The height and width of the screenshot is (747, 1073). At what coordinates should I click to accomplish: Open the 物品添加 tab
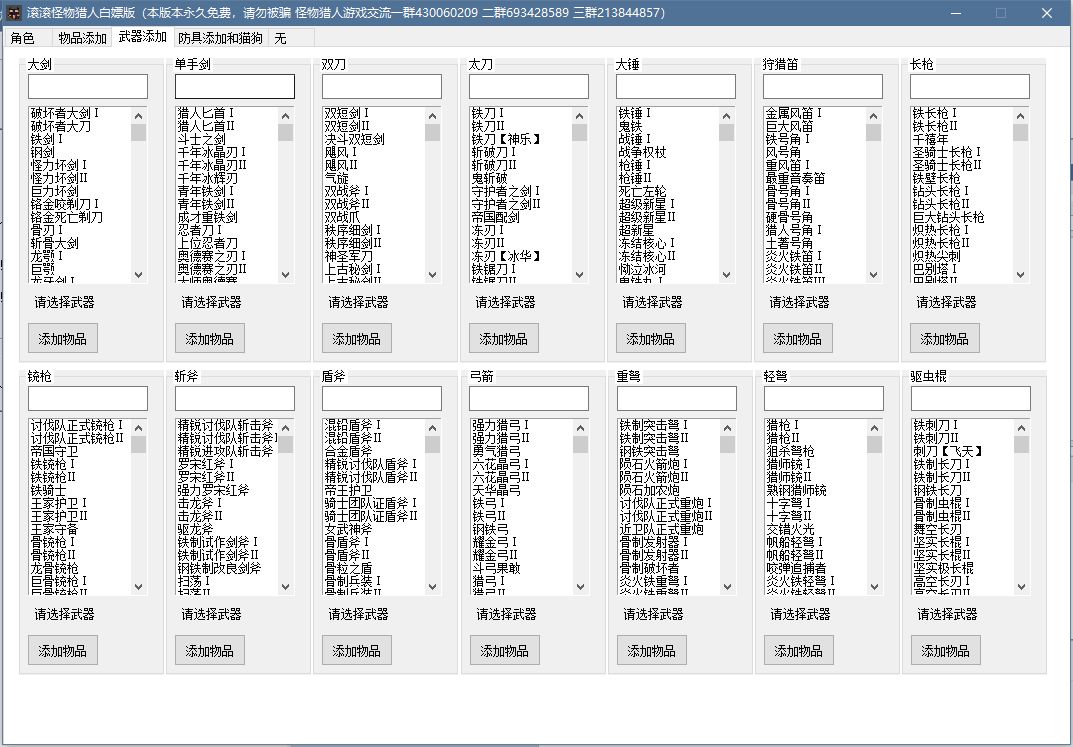[82, 38]
